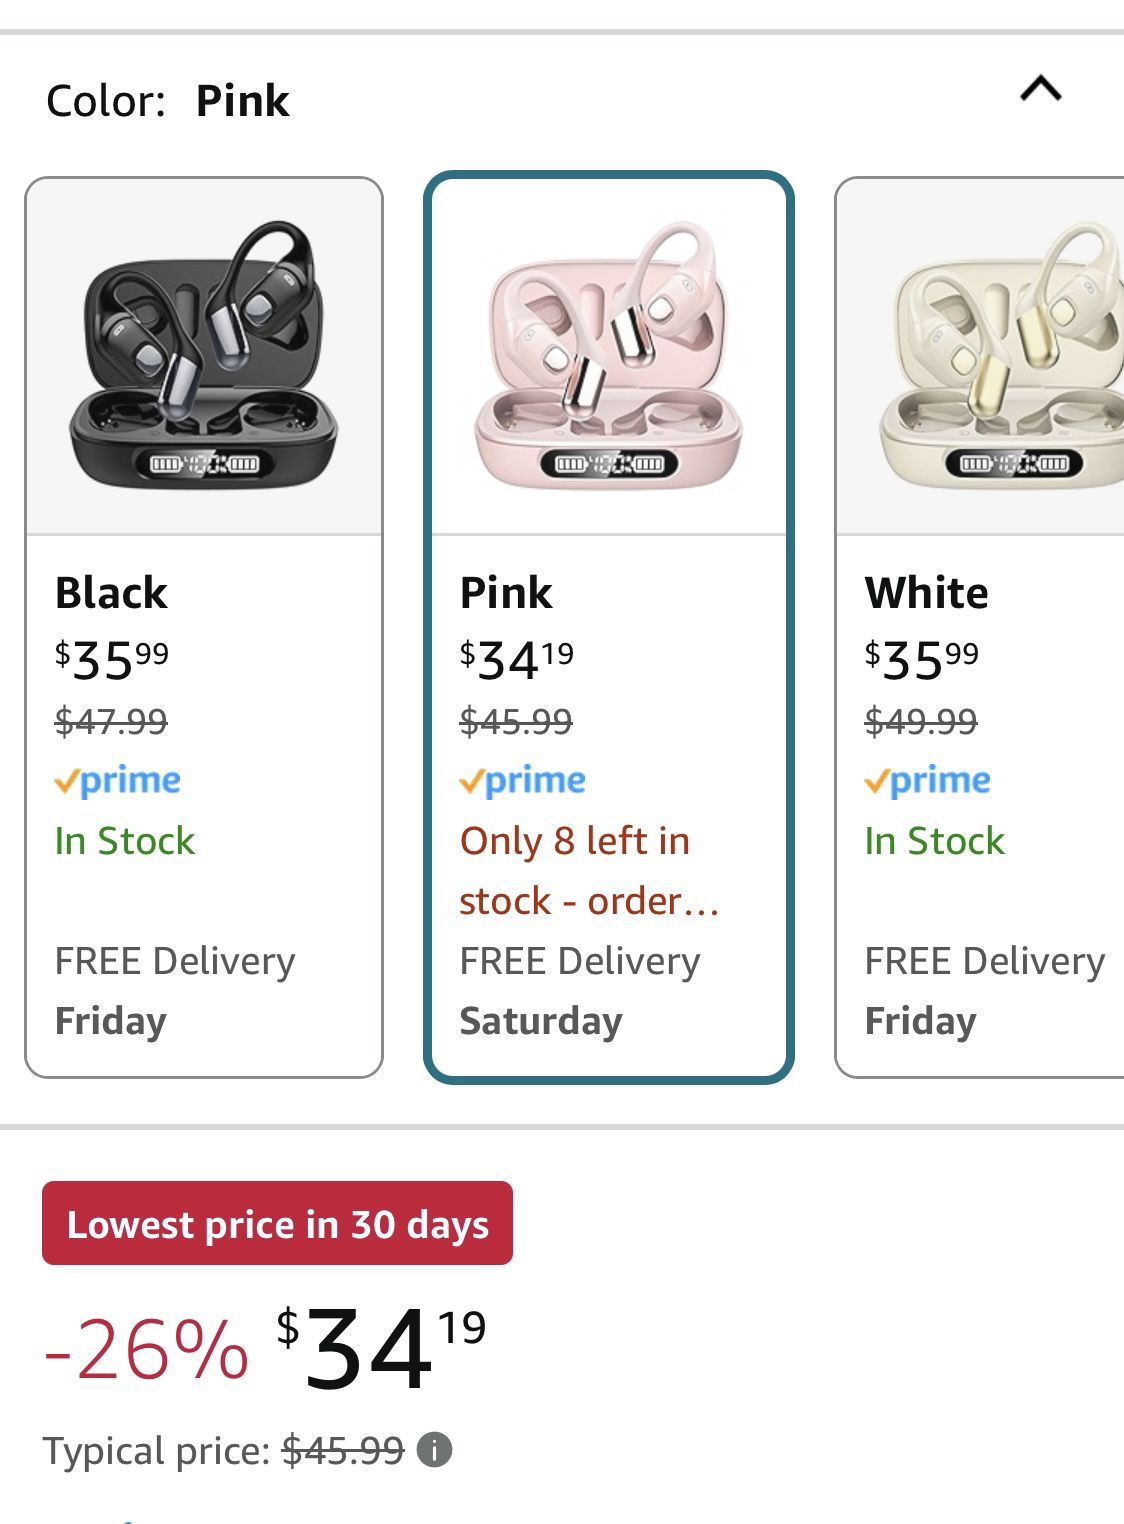Open the Black earbuds product image
Screen dimensions: 1124x1524
[205, 352]
